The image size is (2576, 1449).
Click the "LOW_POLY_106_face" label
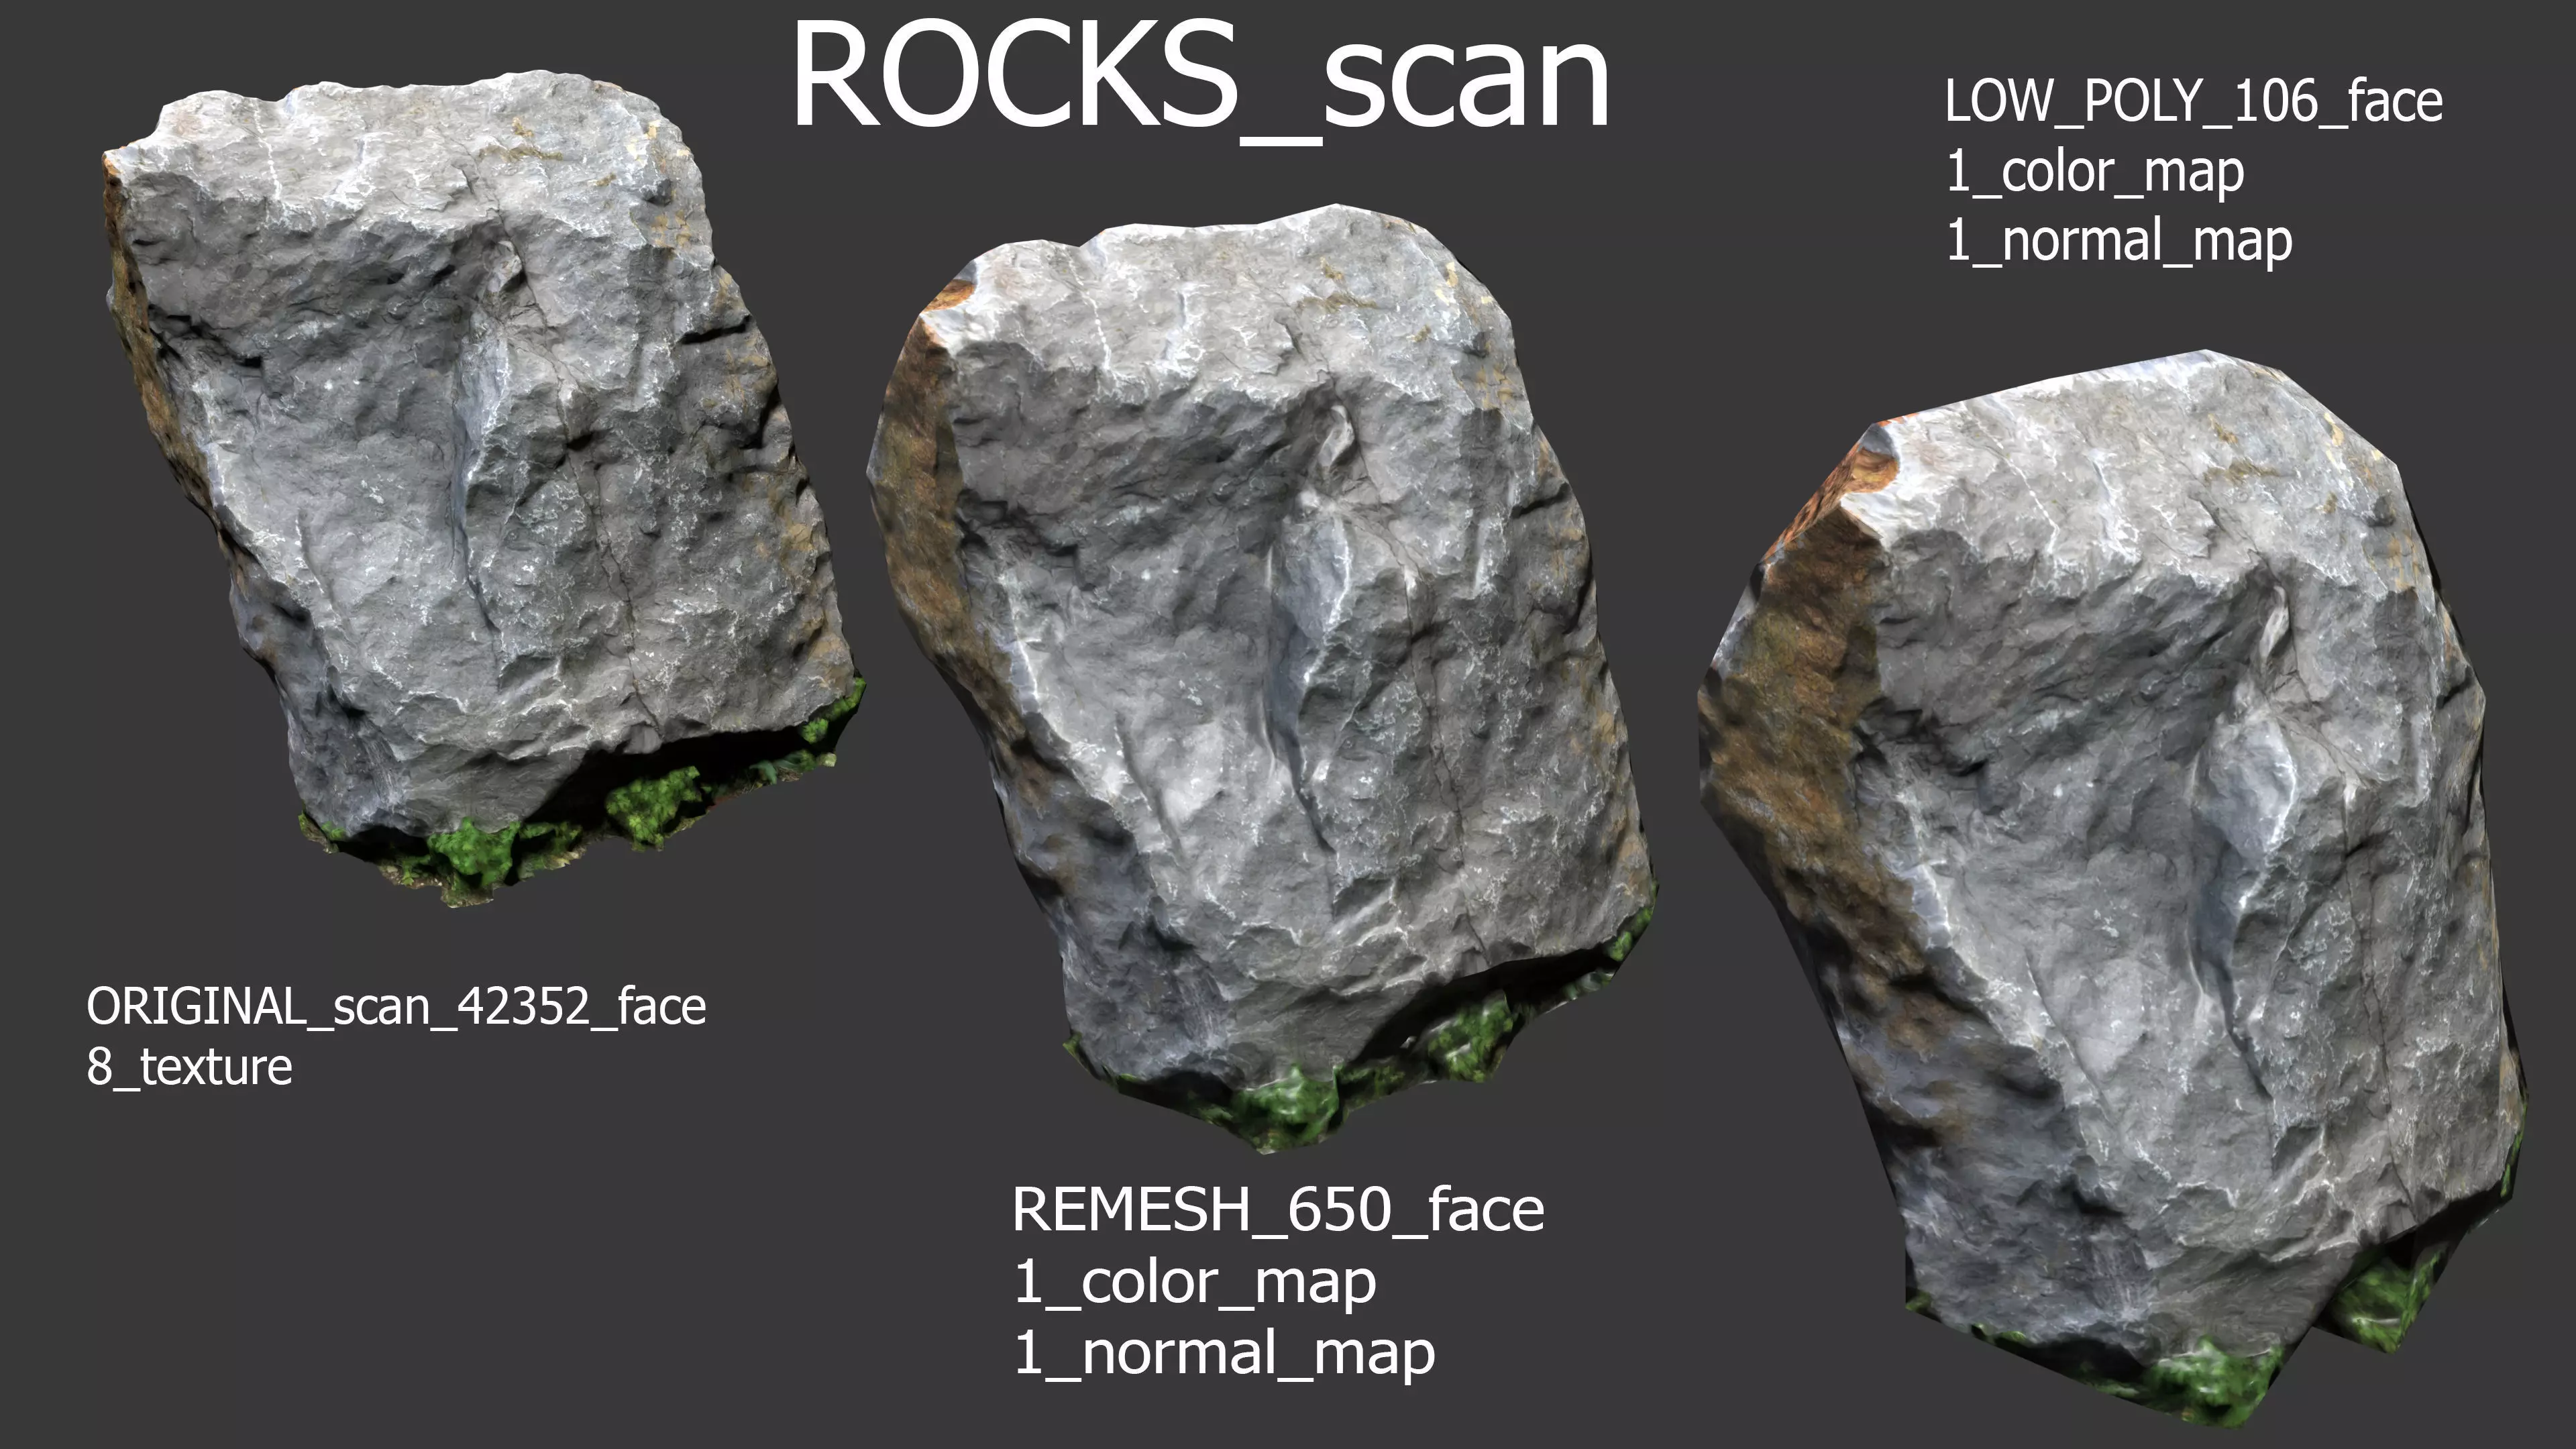tap(2194, 102)
